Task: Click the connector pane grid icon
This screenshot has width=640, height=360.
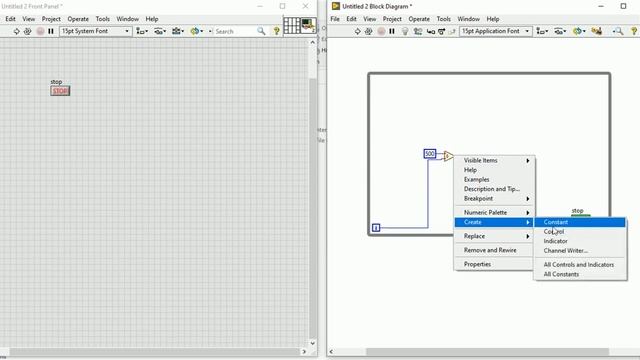Action: click(x=291, y=25)
